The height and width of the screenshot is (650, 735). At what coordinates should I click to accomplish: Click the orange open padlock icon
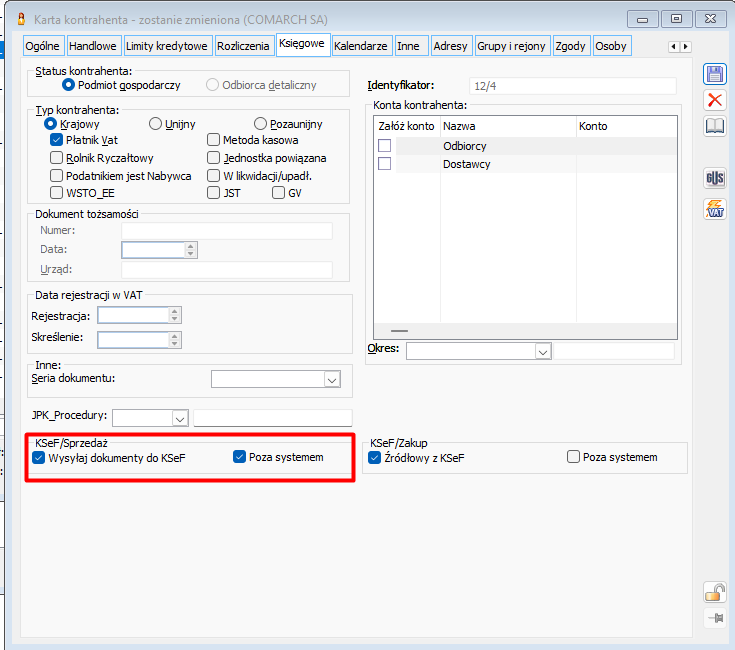point(714,592)
